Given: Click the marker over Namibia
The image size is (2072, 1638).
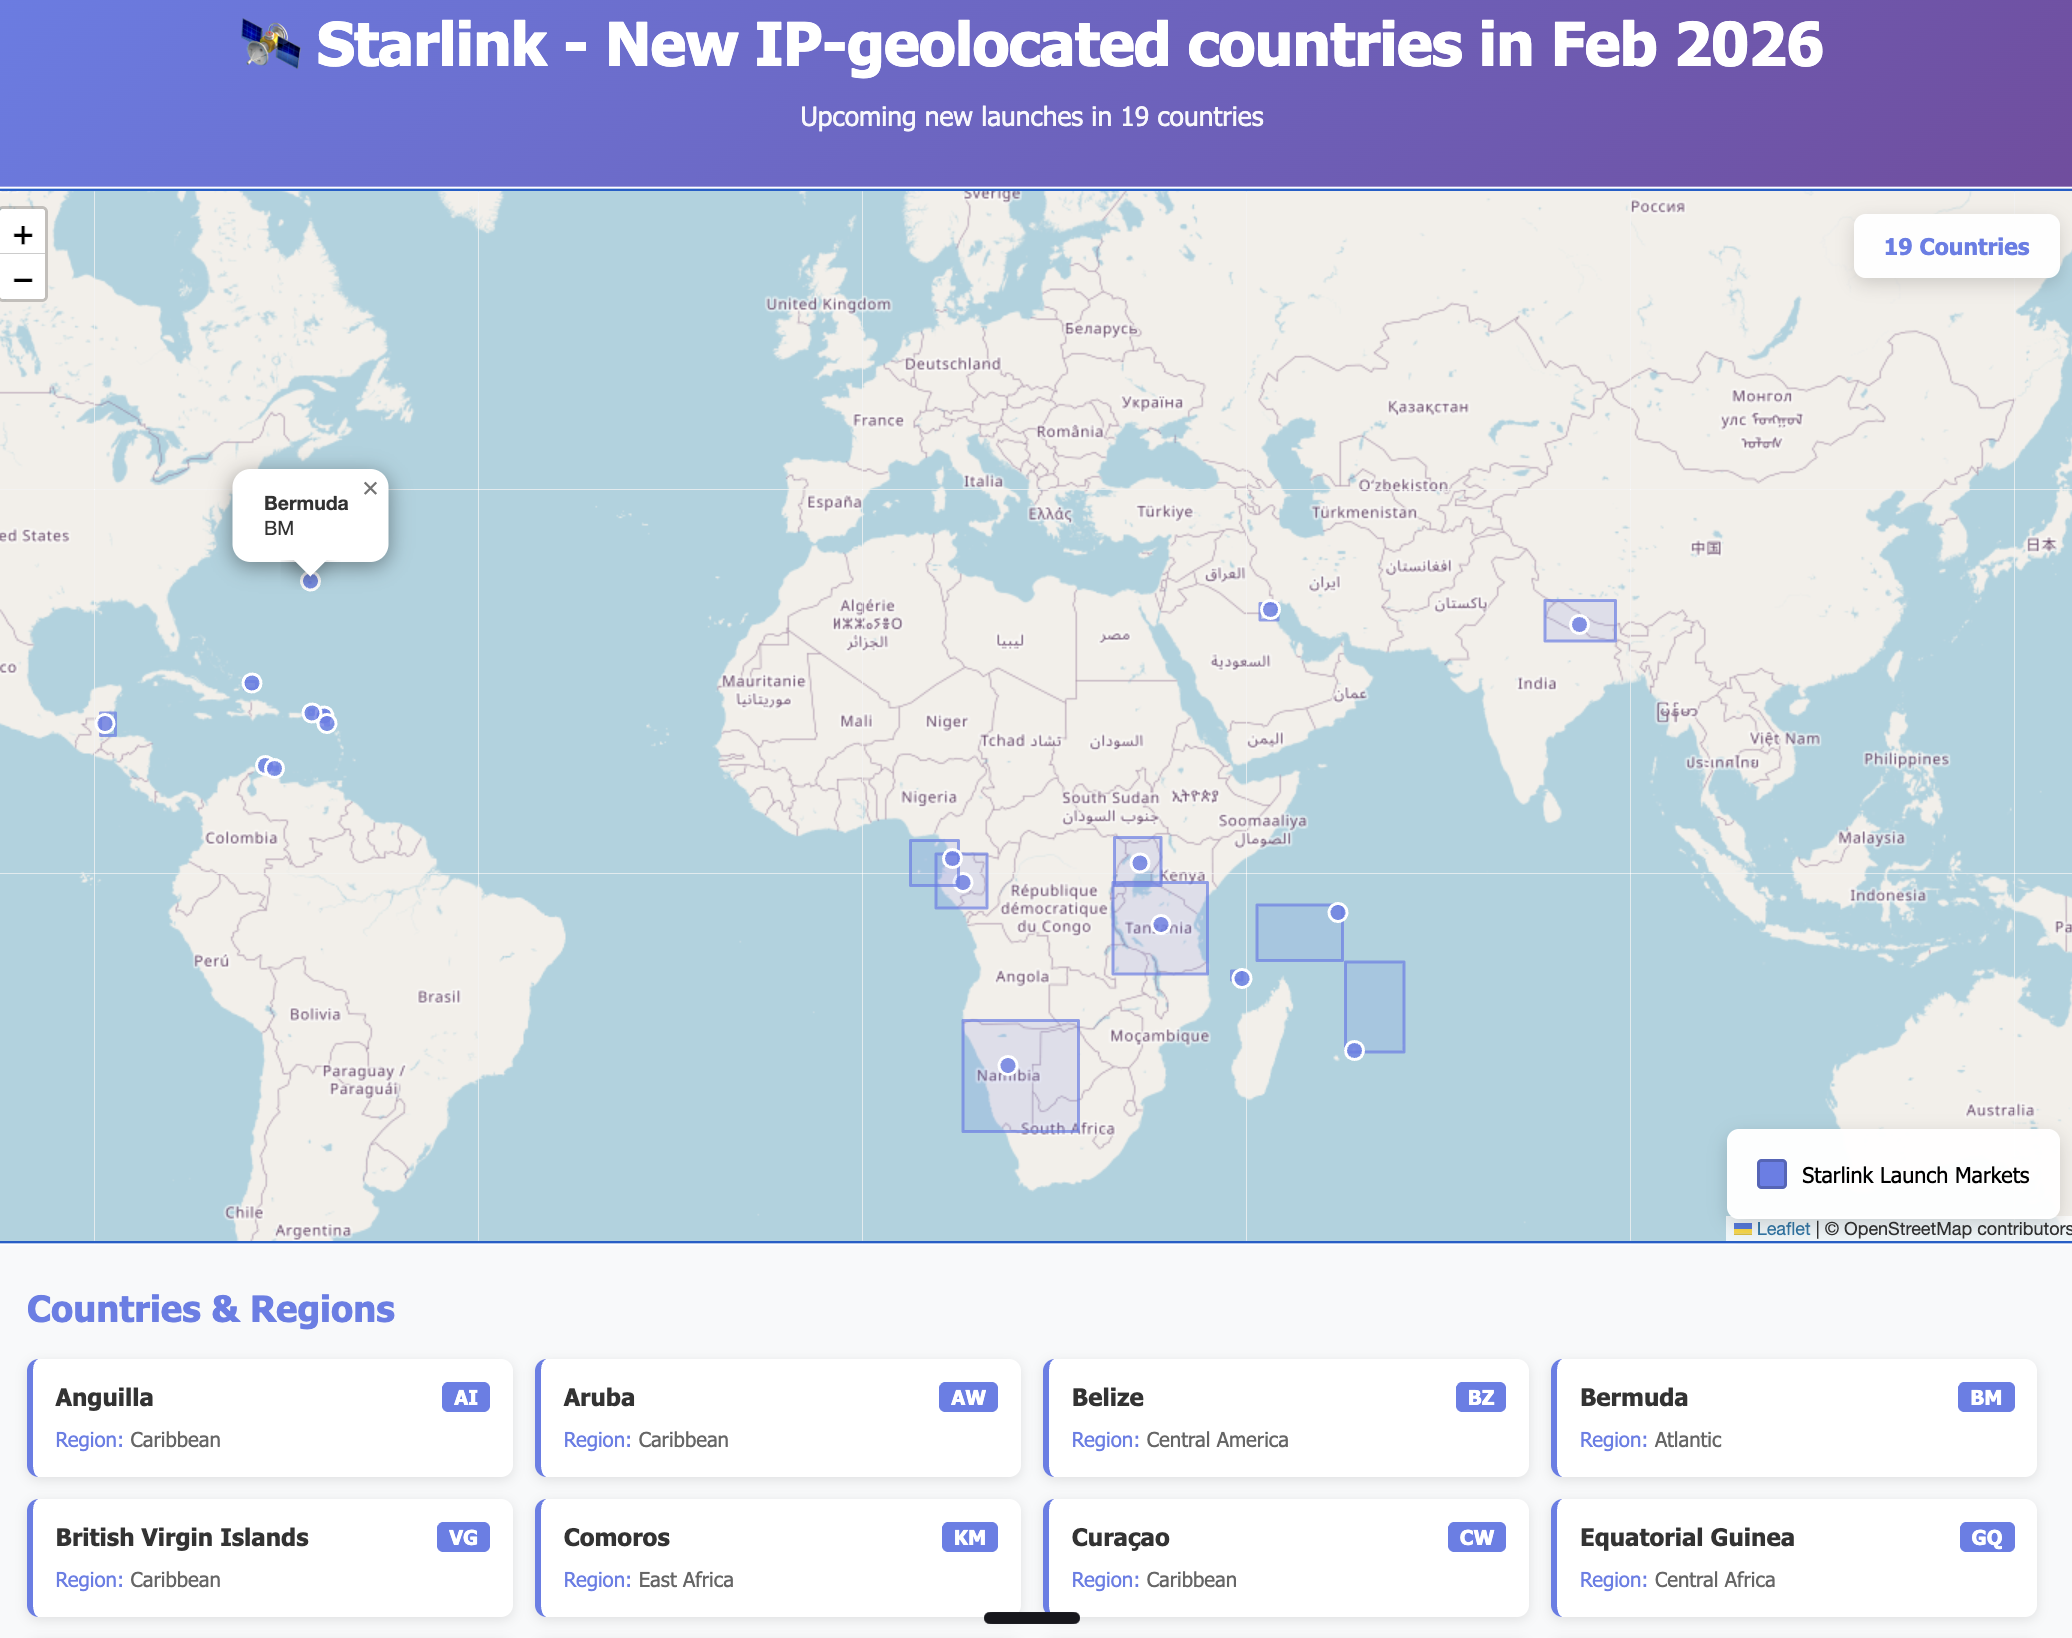Looking at the screenshot, I should pyautogui.click(x=1008, y=1066).
